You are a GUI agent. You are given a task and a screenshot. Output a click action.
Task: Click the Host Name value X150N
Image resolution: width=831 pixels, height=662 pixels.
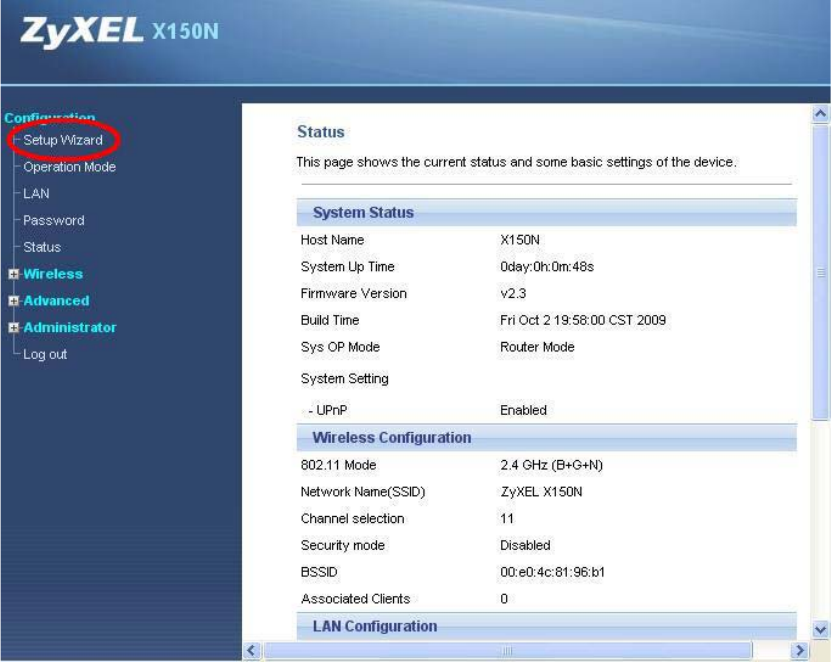pyautogui.click(x=520, y=240)
